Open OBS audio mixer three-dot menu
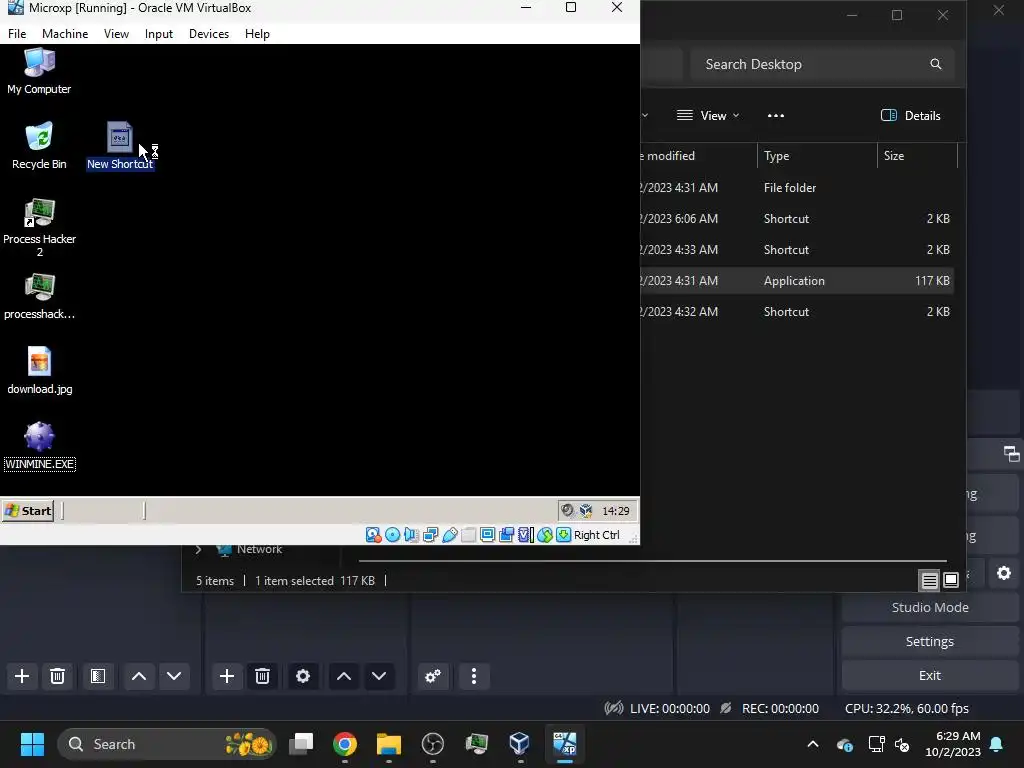Viewport: 1024px width, 768px height. coord(474,676)
